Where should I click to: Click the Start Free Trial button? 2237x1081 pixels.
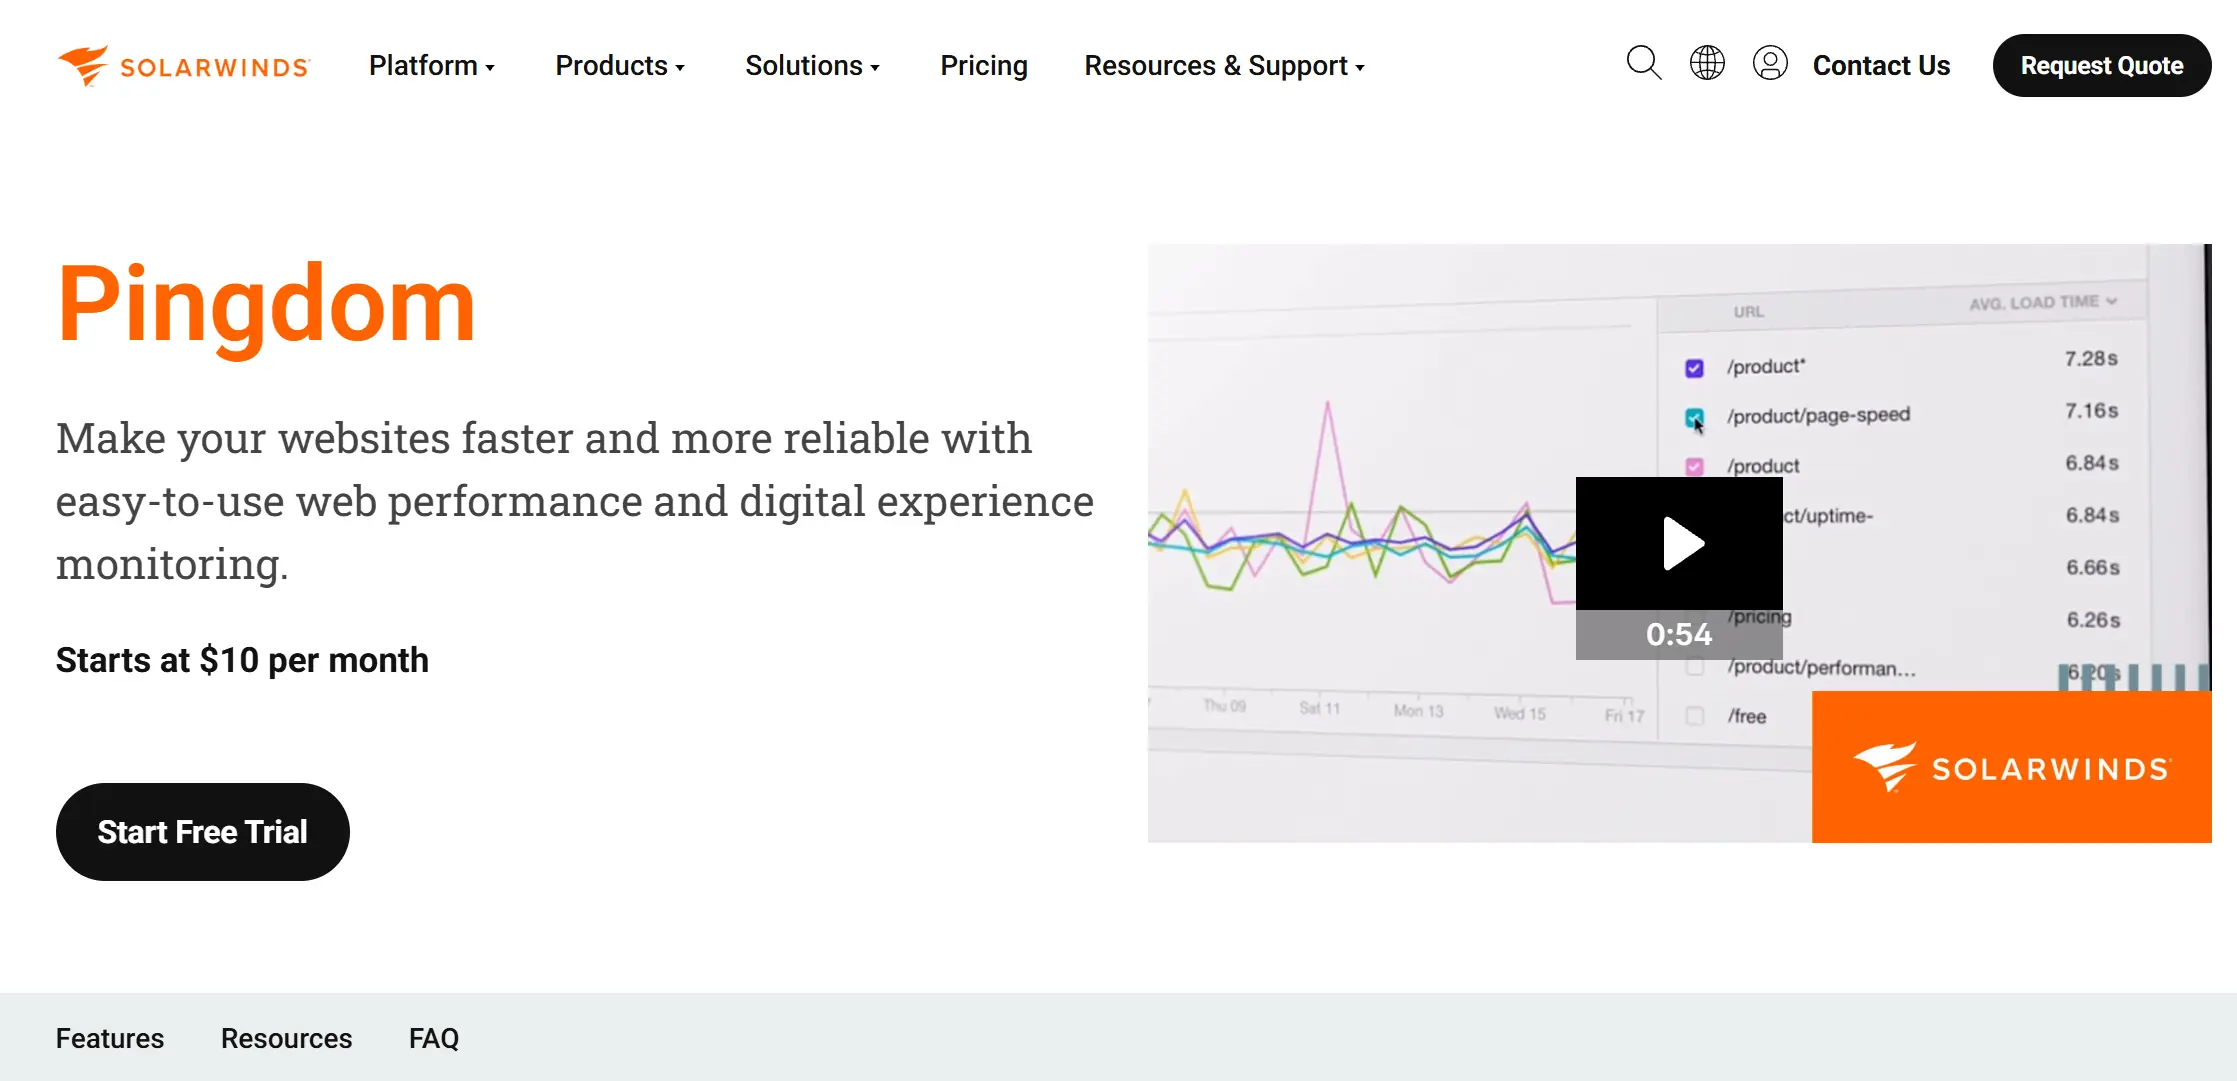(203, 832)
